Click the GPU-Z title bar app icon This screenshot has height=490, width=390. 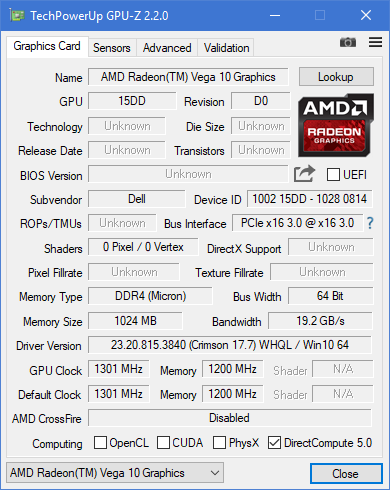(17, 15)
